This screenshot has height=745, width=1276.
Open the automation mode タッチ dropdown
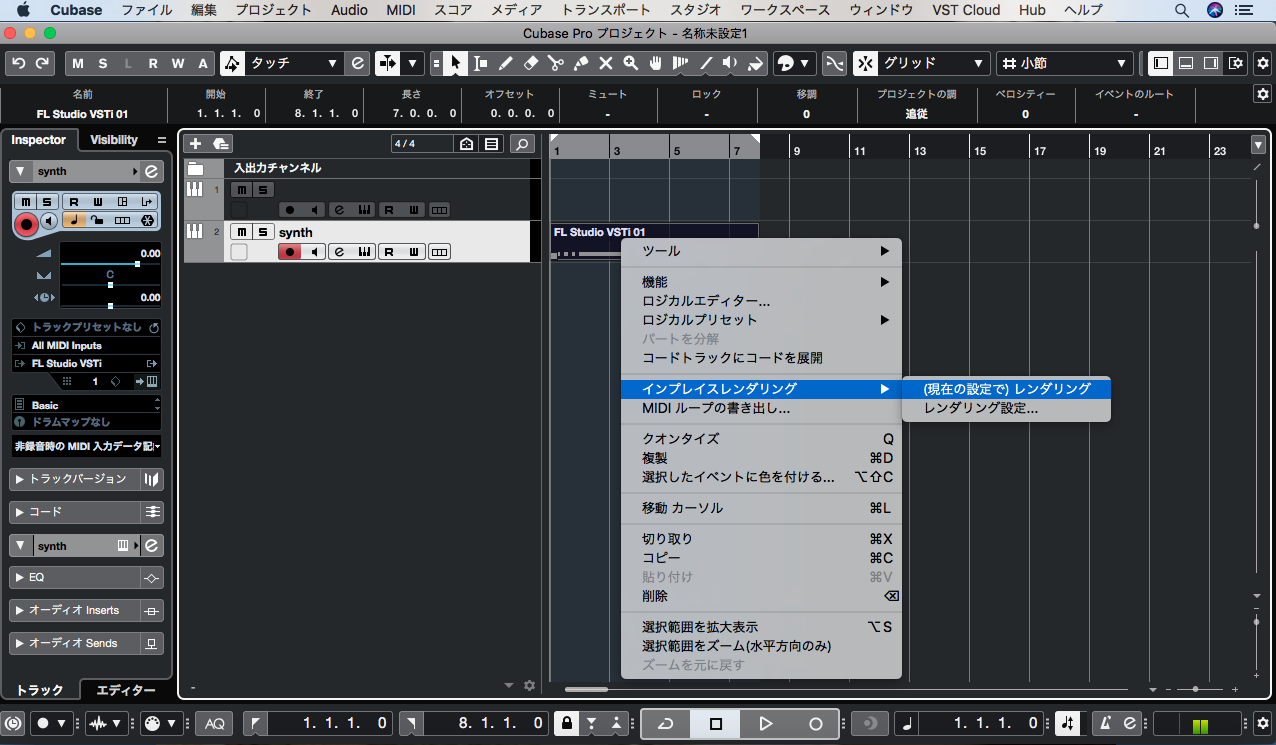point(295,63)
